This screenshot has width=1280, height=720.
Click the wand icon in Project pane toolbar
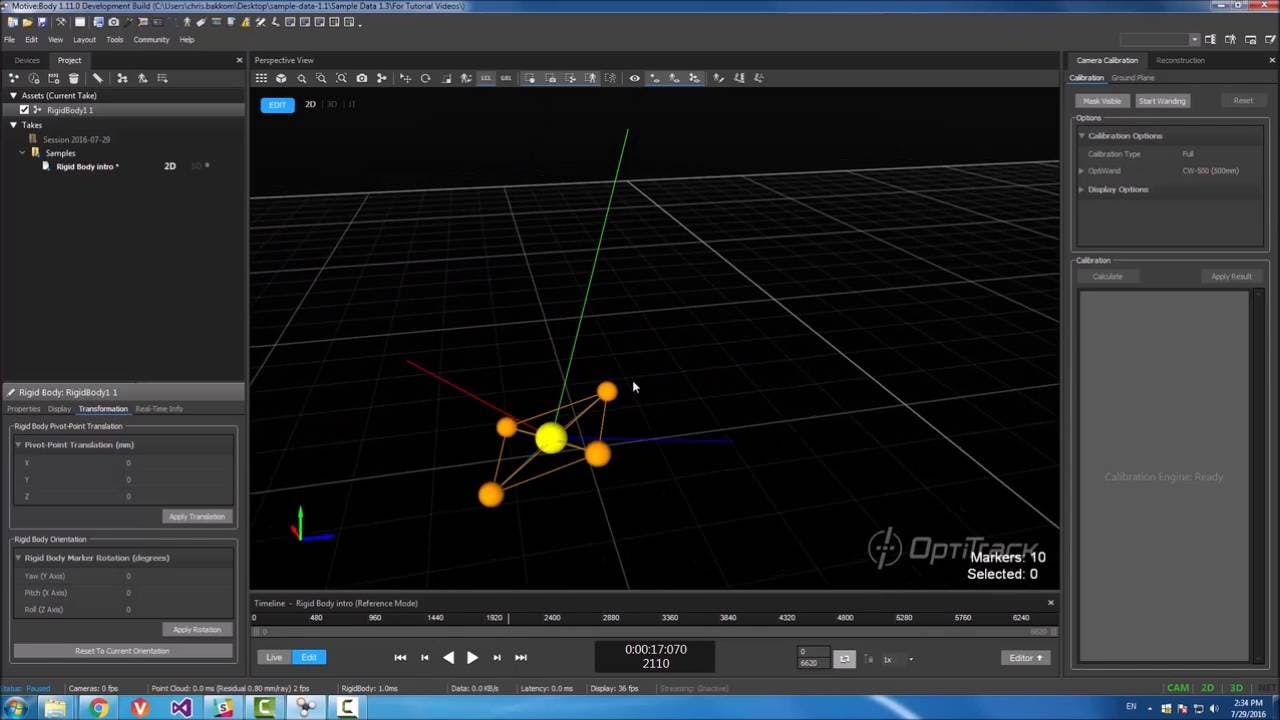[97, 78]
